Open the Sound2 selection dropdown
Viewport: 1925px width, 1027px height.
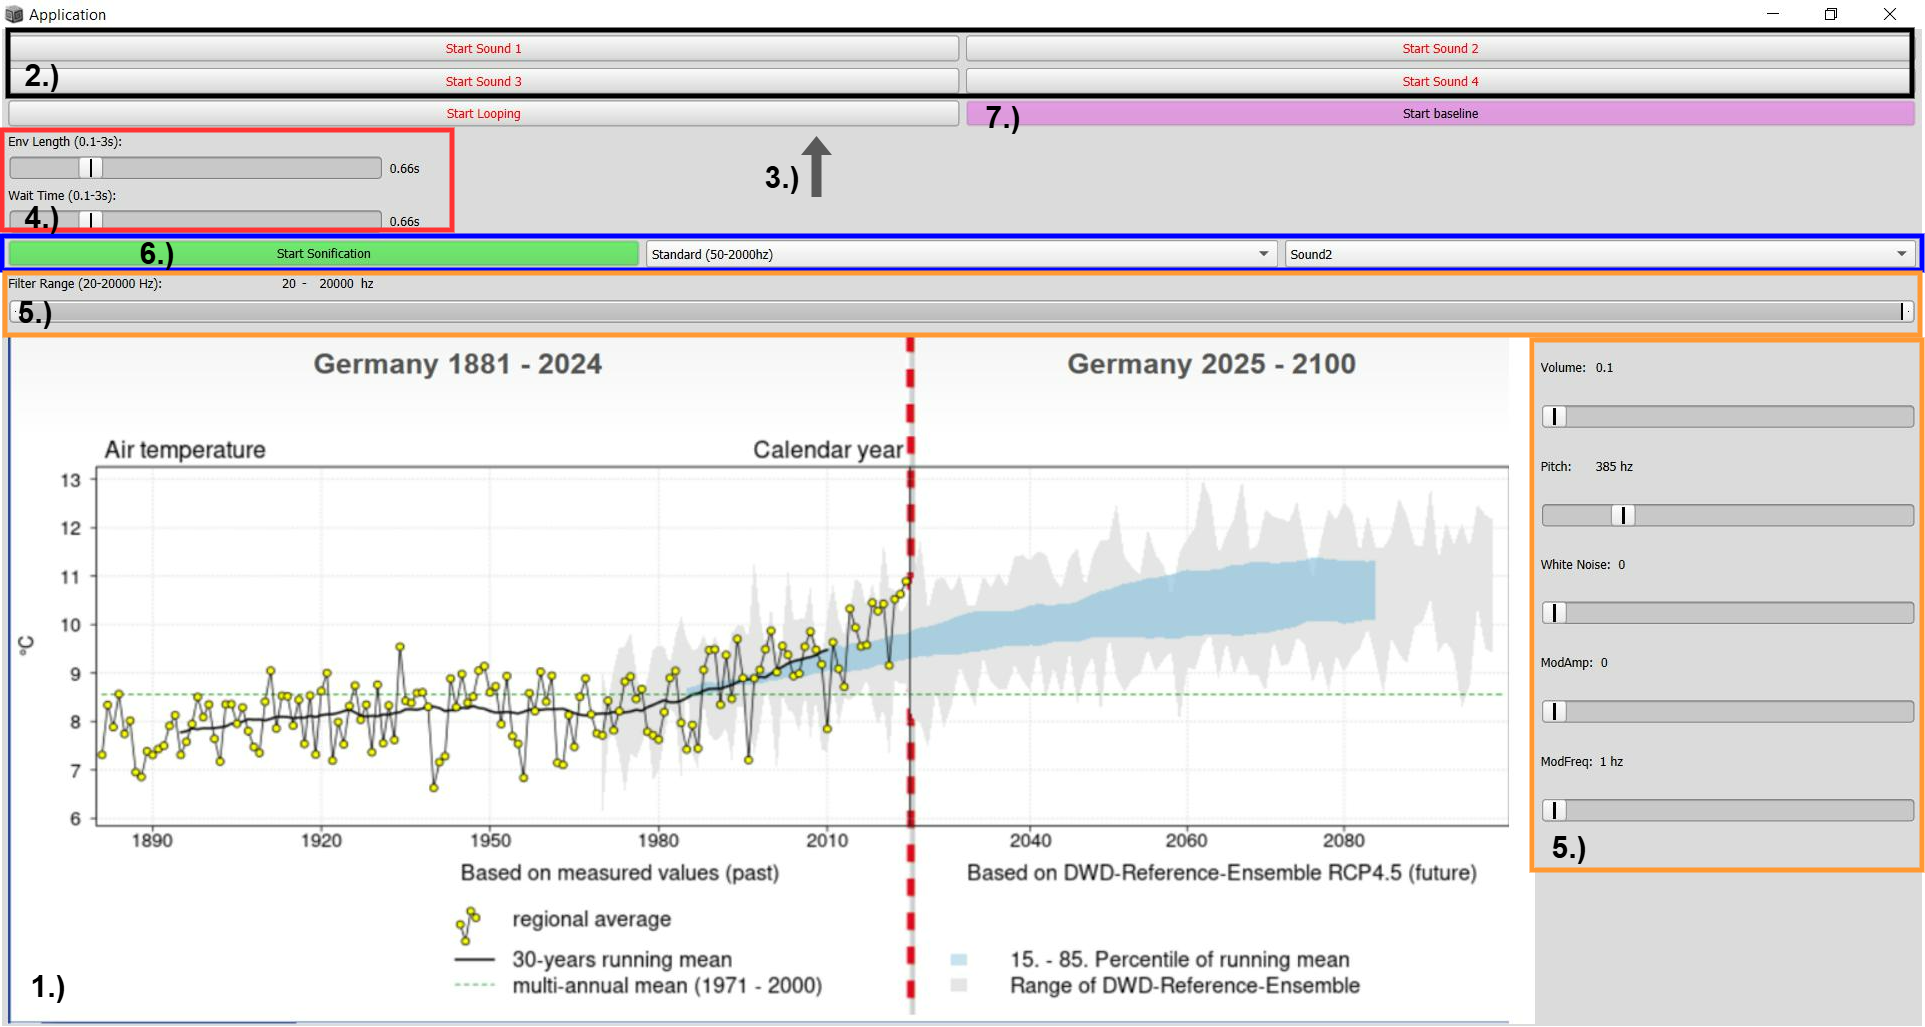pyautogui.click(x=1599, y=254)
